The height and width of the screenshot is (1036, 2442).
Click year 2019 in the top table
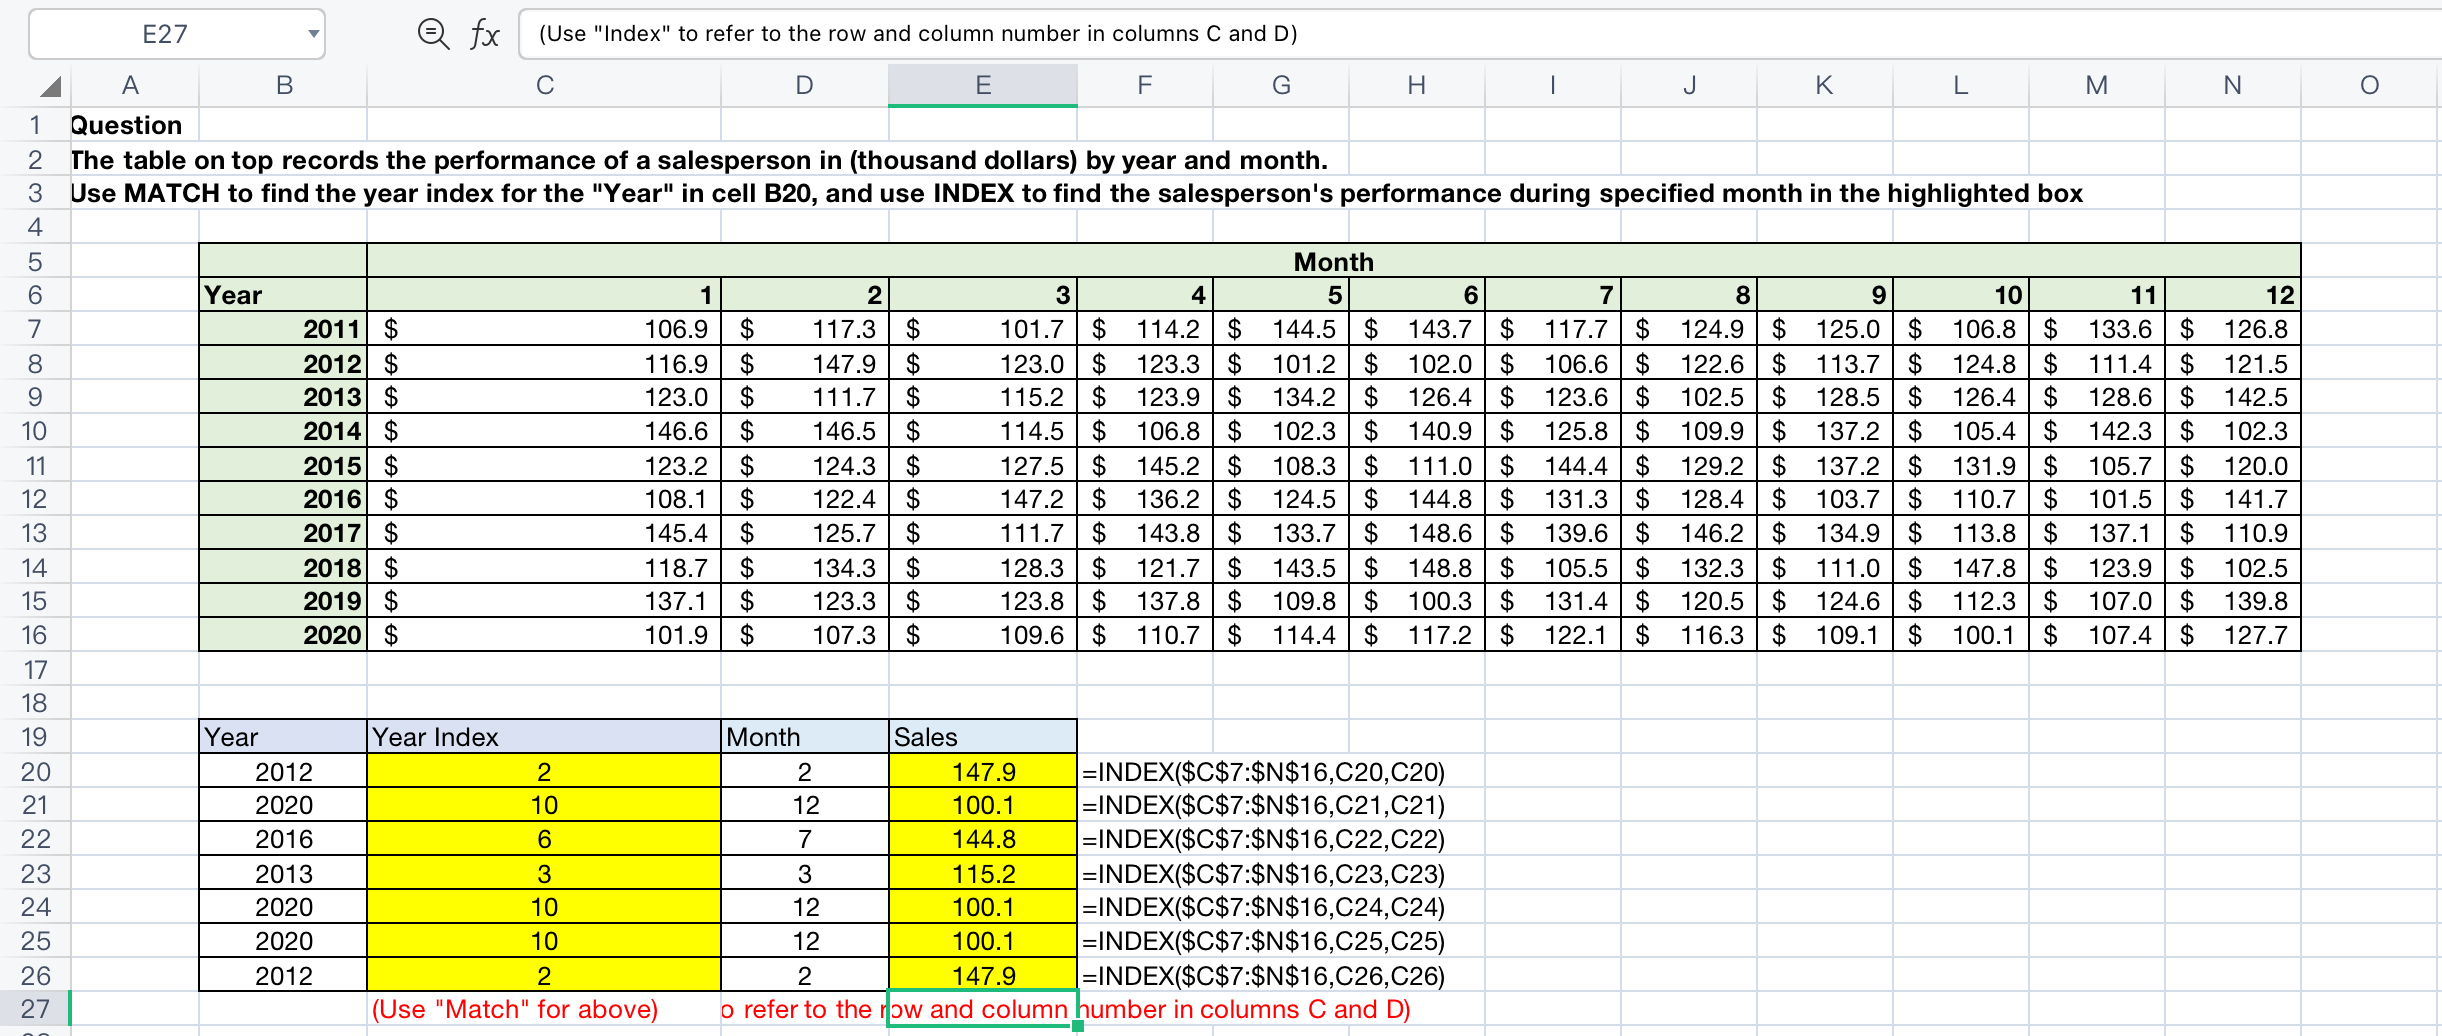click(283, 601)
